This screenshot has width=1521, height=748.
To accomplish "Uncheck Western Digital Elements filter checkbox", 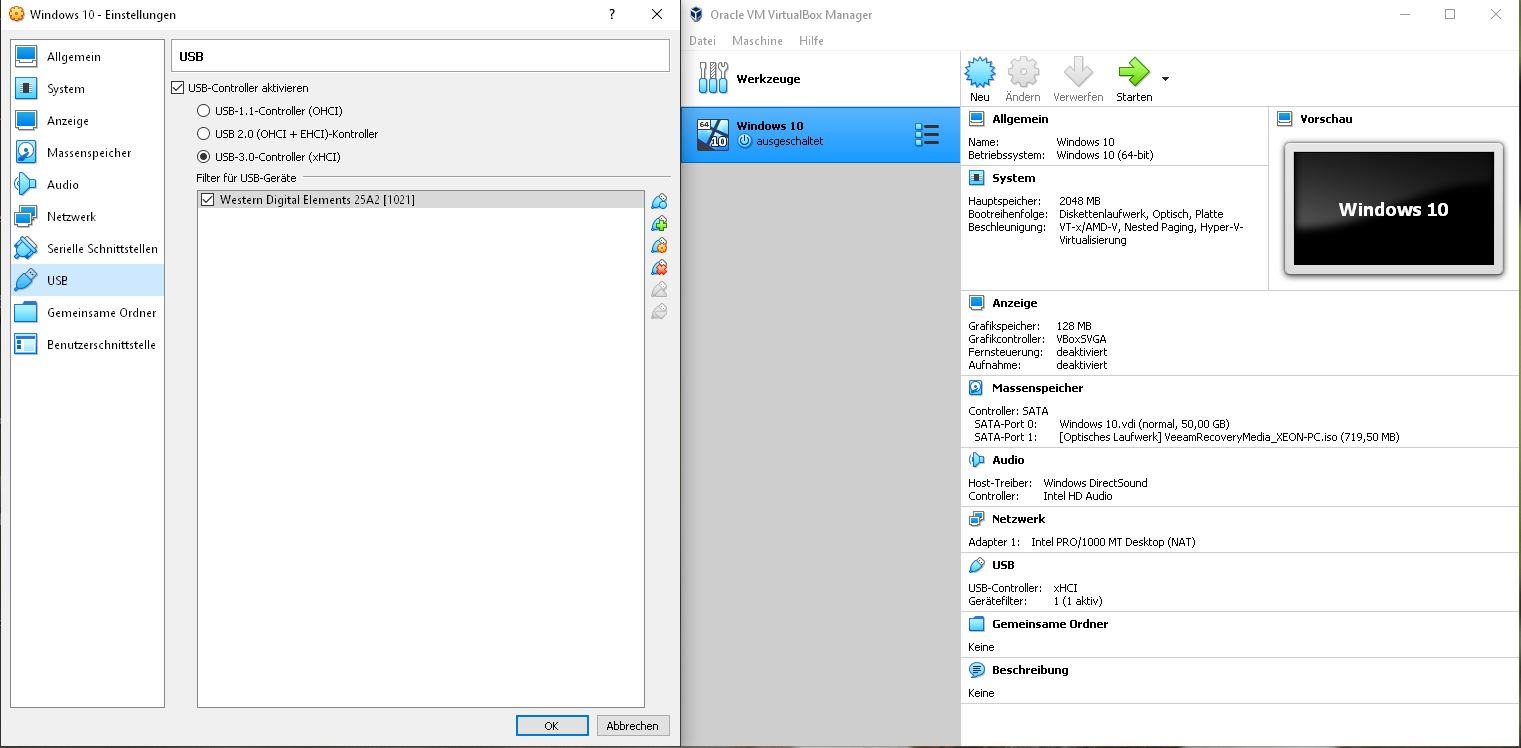I will (x=208, y=200).
